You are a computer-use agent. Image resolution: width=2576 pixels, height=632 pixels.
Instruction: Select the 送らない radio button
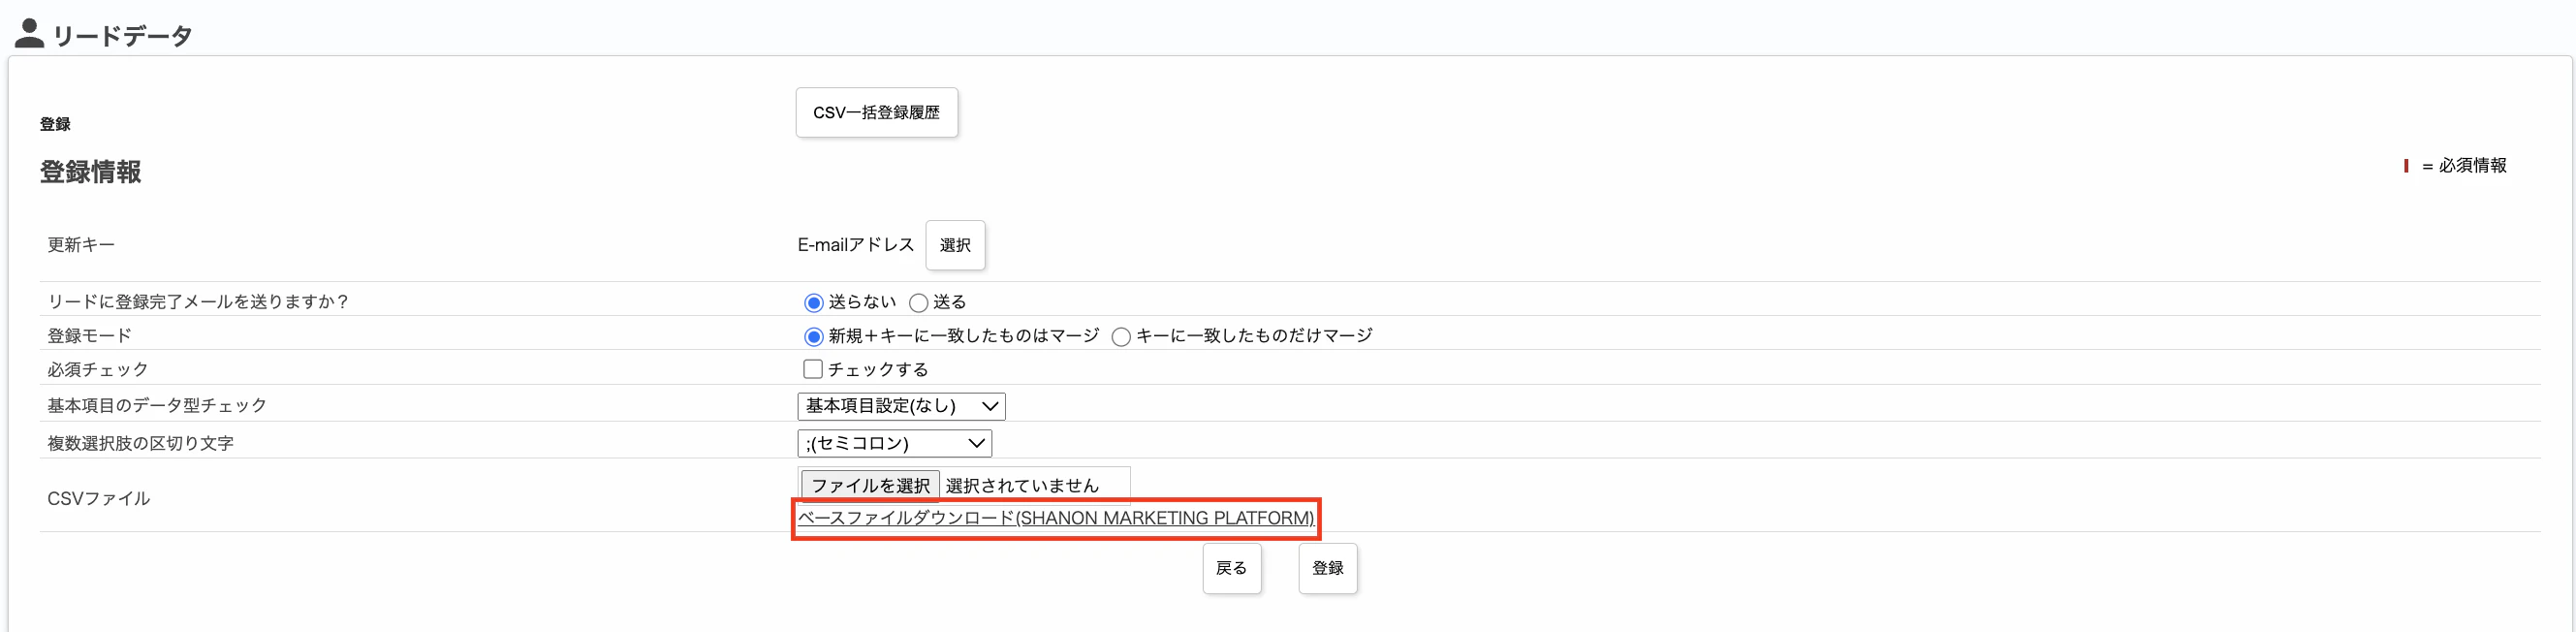coord(813,302)
